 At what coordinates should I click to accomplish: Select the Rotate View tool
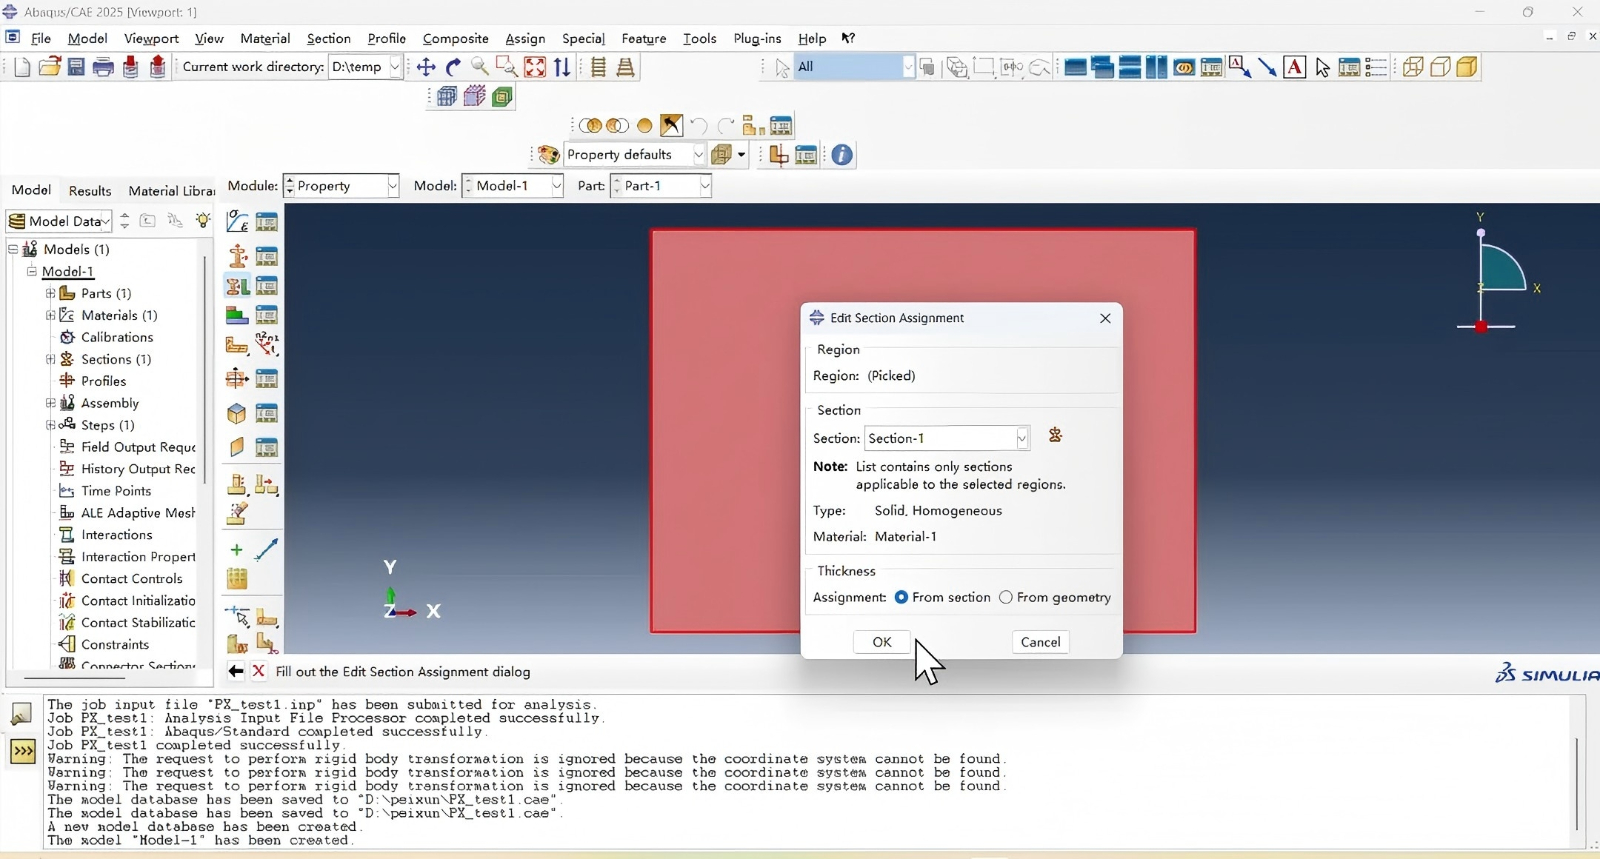click(x=453, y=67)
